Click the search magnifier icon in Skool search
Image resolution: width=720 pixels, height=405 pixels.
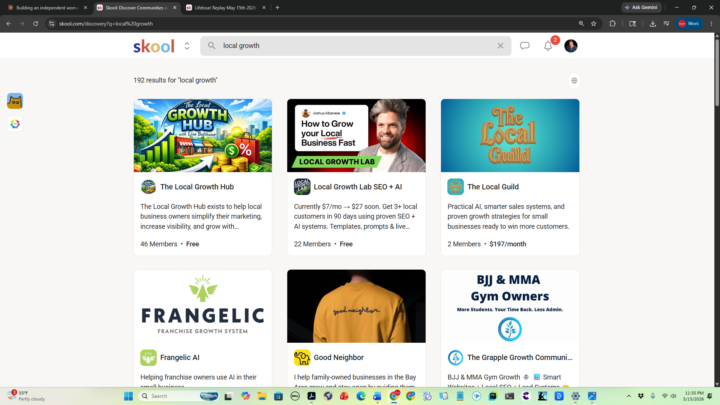pyautogui.click(x=211, y=45)
